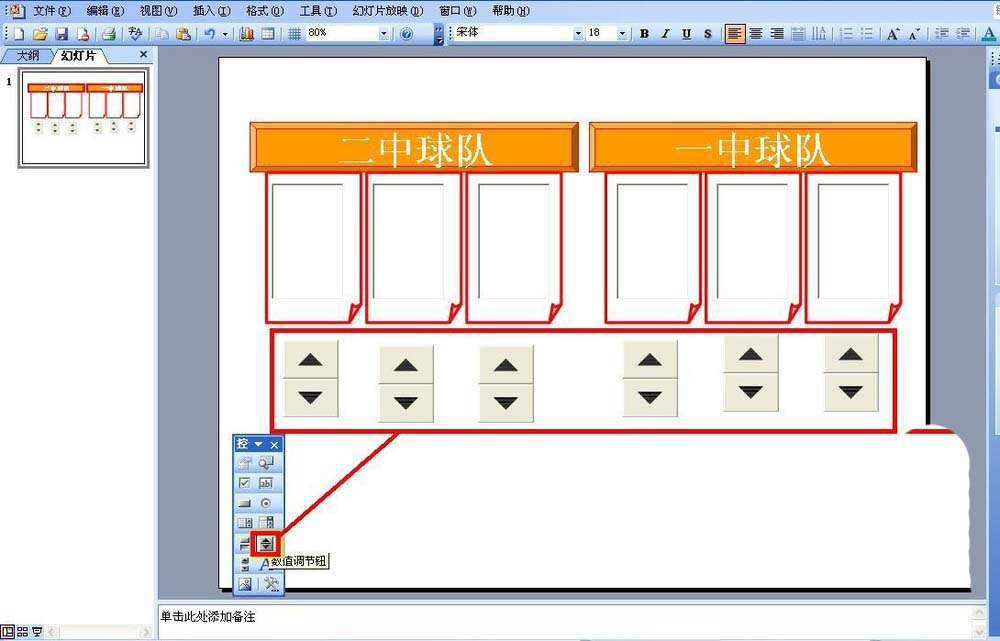
Task: Click 单击此处添加备注 notes area
Action: [x=207, y=617]
